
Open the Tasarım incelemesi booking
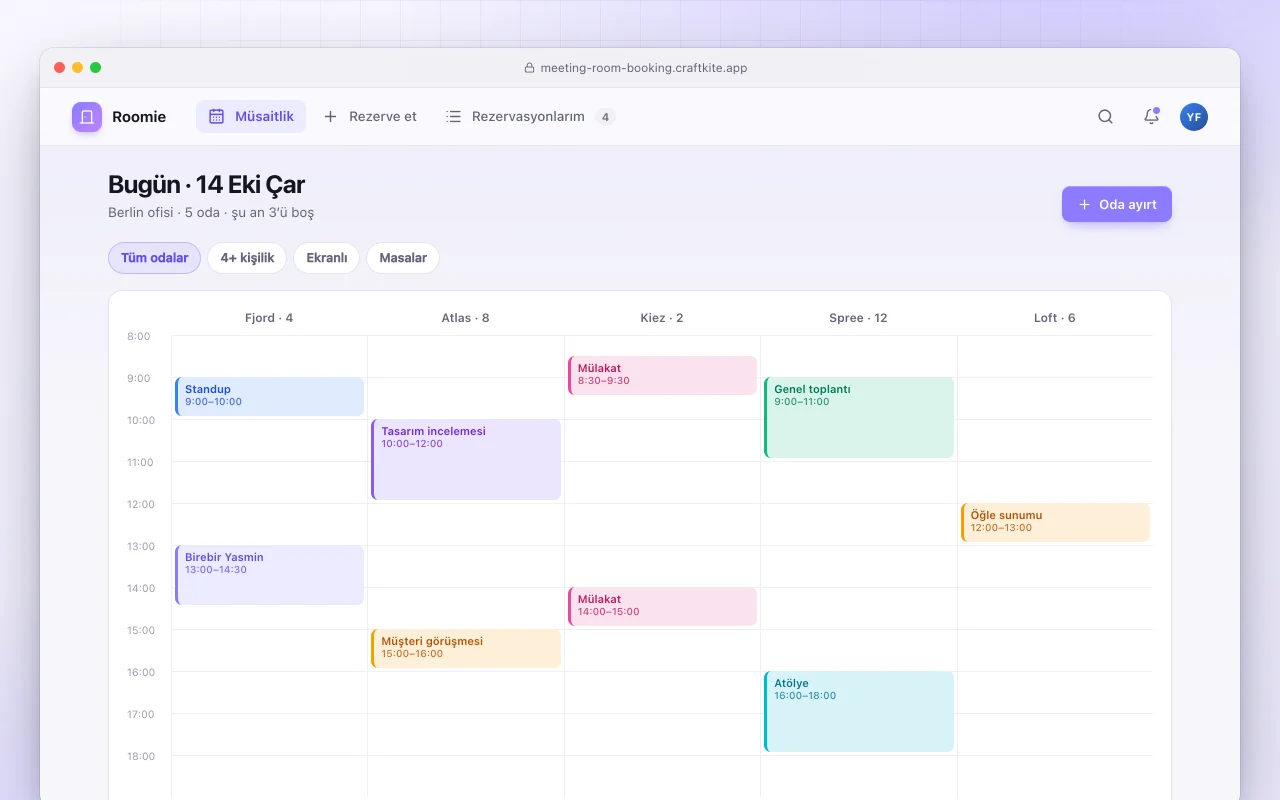click(466, 459)
